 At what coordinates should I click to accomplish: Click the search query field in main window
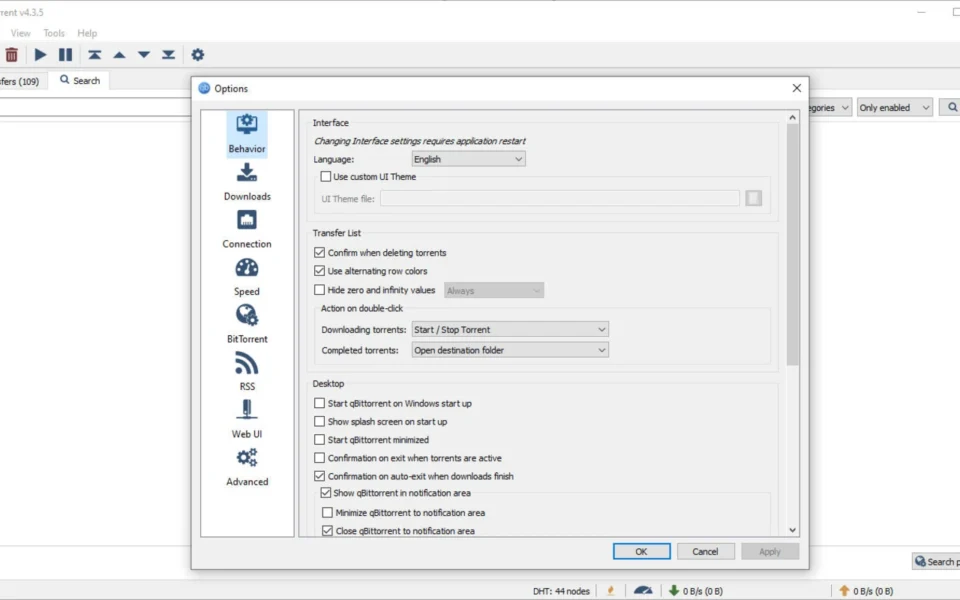coord(96,107)
